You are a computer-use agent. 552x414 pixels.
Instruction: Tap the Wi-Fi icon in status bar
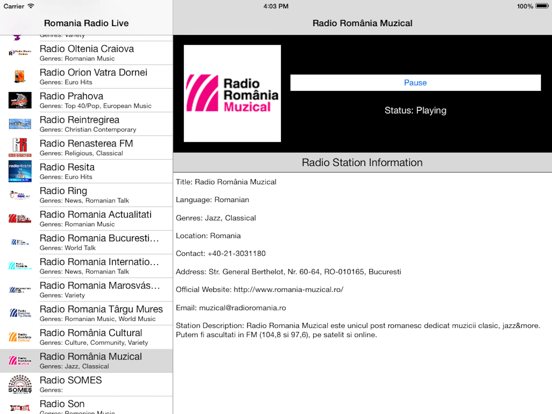tap(31, 6)
